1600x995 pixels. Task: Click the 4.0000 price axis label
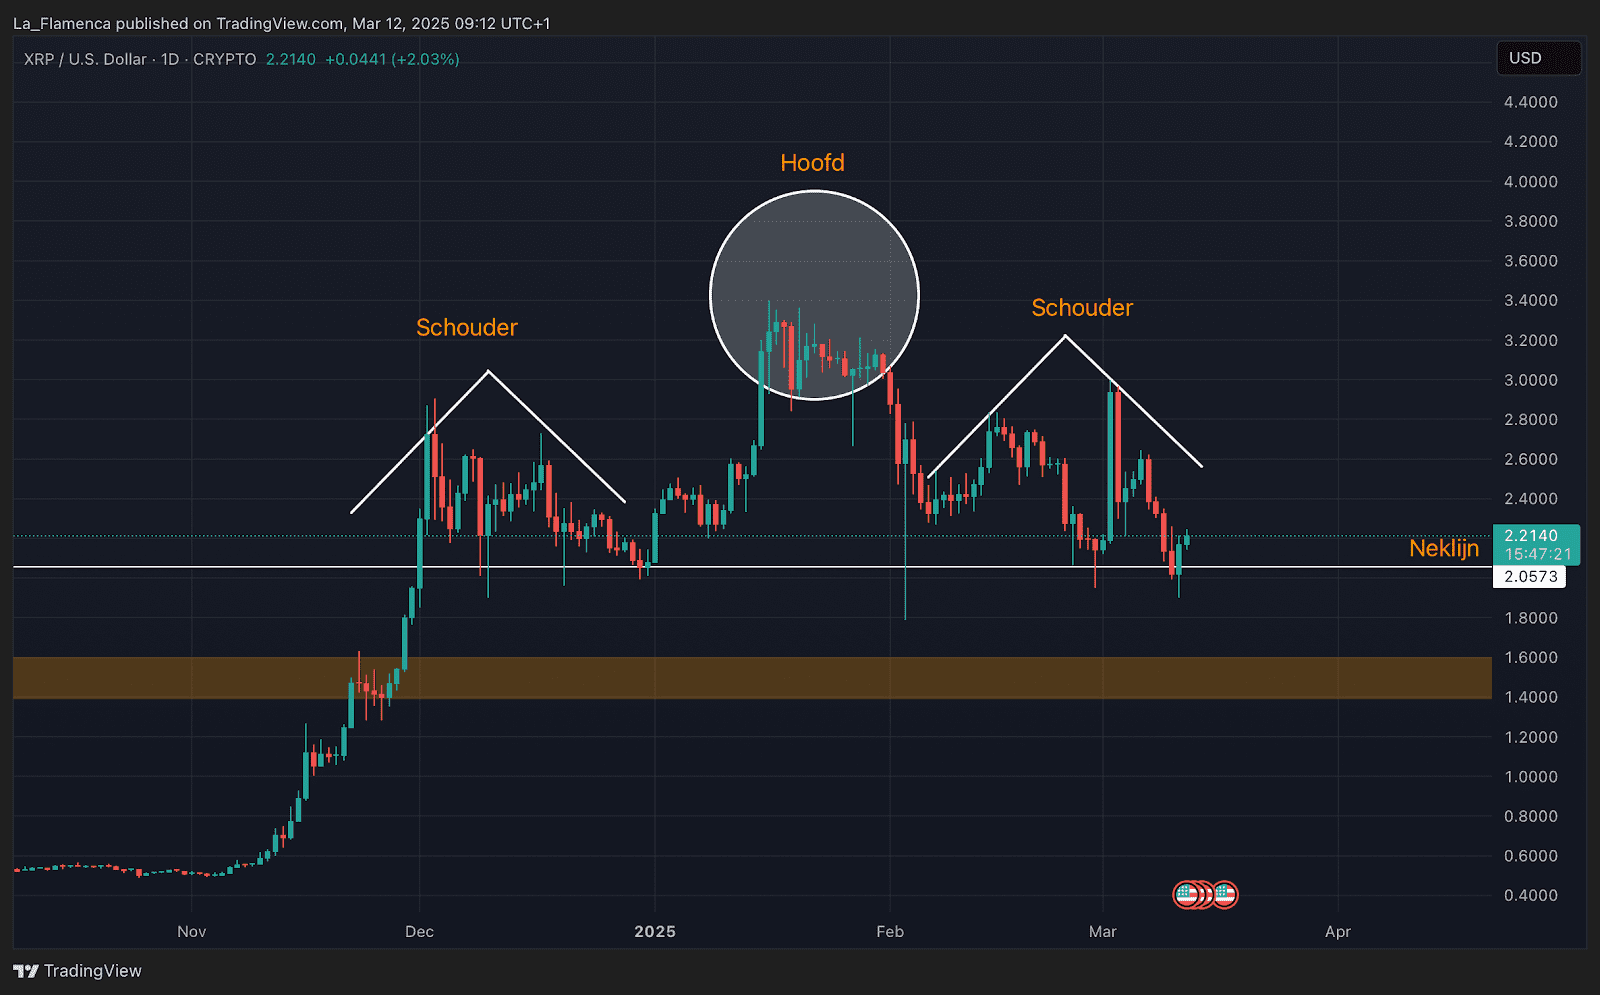[1531, 182]
